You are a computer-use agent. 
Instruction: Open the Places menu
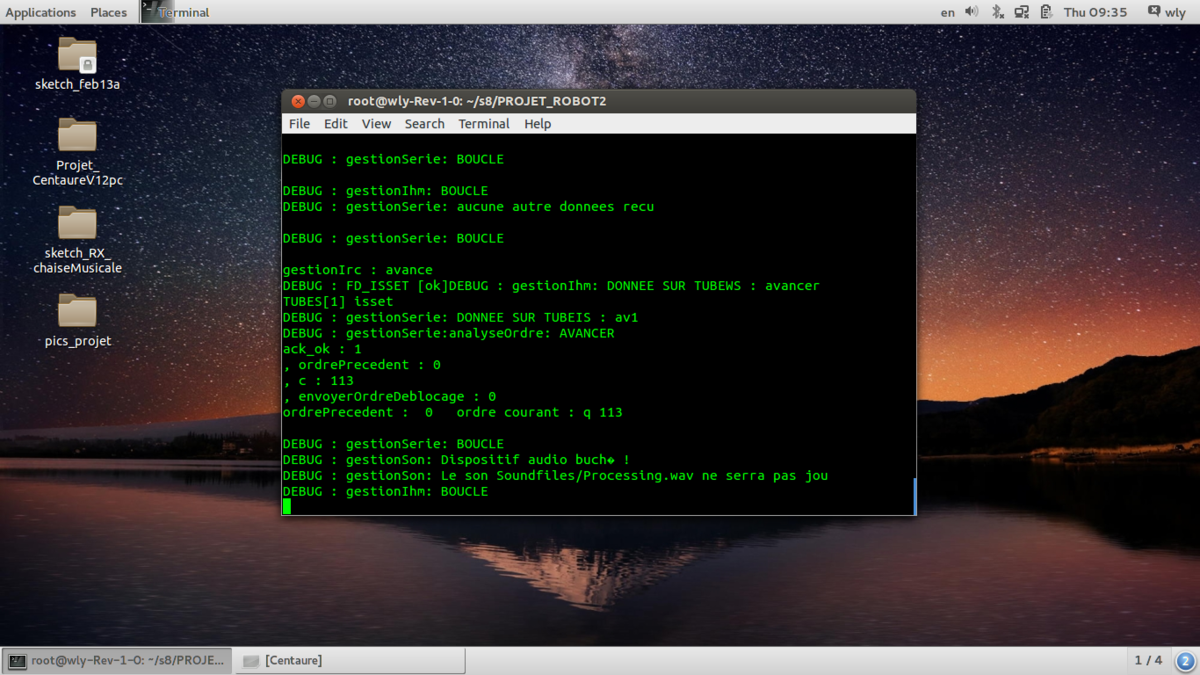click(108, 12)
